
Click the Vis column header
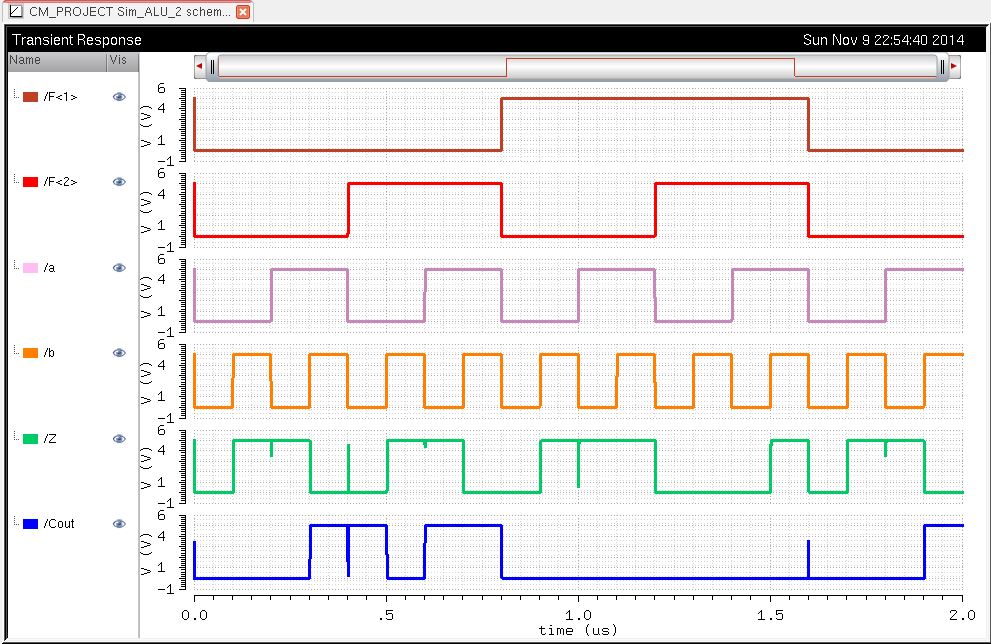[x=123, y=61]
